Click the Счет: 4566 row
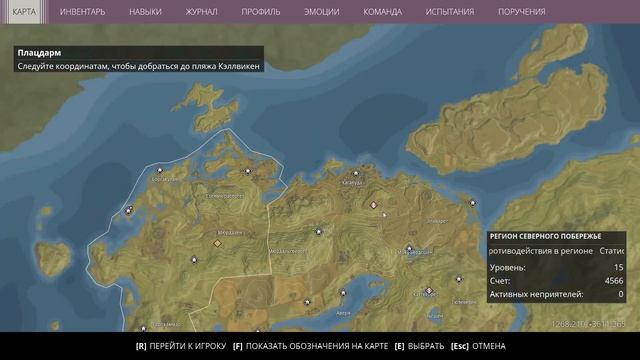Image resolution: width=640 pixels, height=360 pixels. [x=556, y=281]
